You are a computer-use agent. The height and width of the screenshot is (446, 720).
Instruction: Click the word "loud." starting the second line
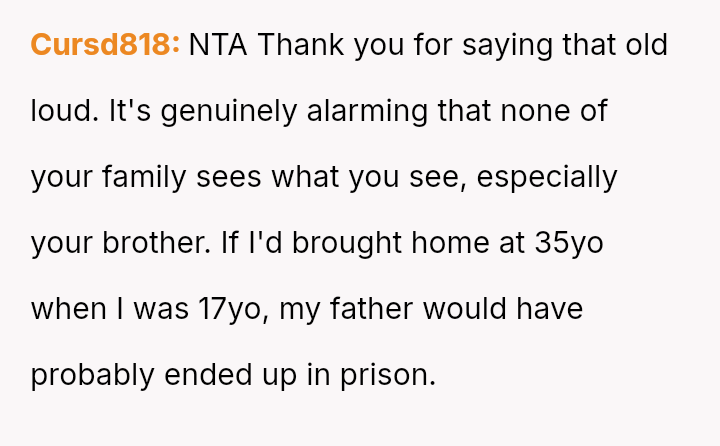[x=64, y=111]
